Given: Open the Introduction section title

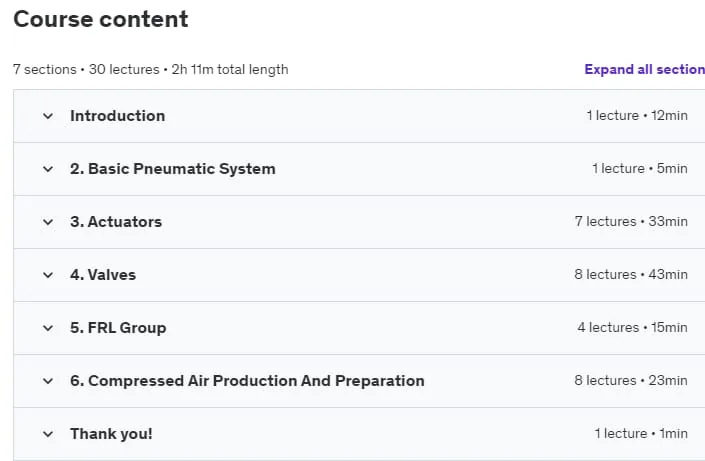Looking at the screenshot, I should [118, 116].
